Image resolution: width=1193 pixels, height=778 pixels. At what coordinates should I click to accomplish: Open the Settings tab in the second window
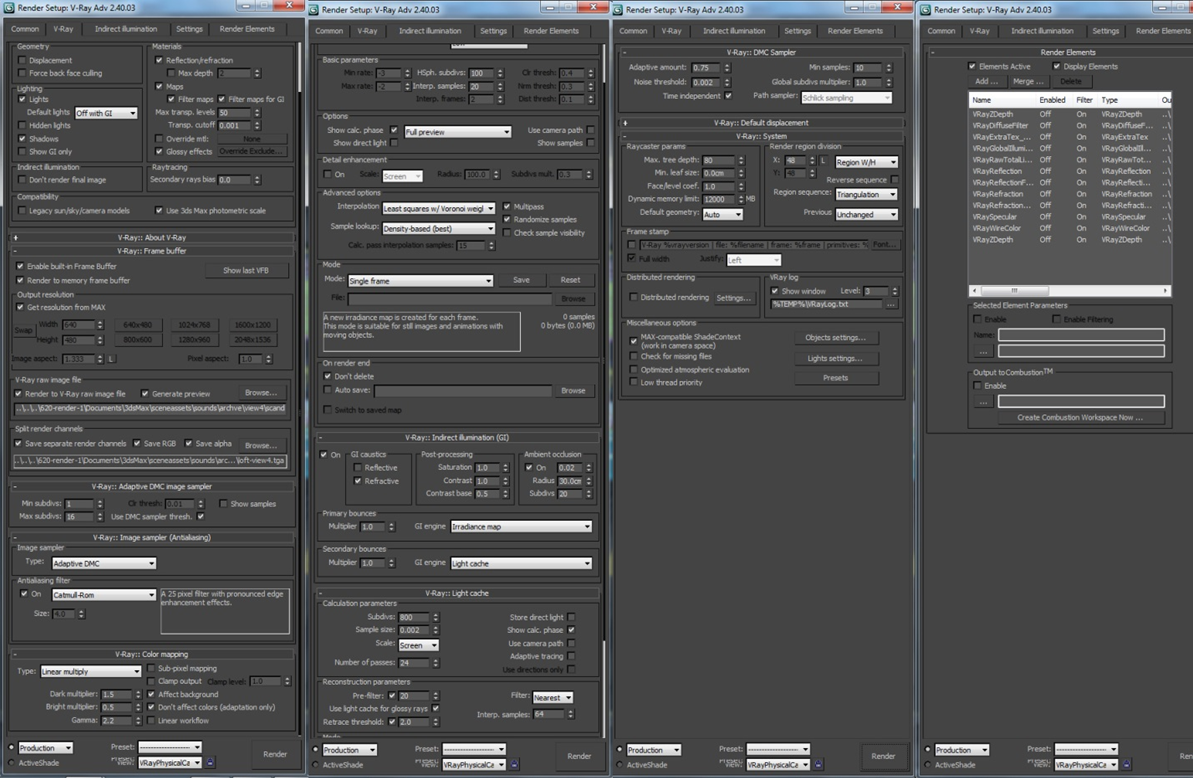[493, 31]
